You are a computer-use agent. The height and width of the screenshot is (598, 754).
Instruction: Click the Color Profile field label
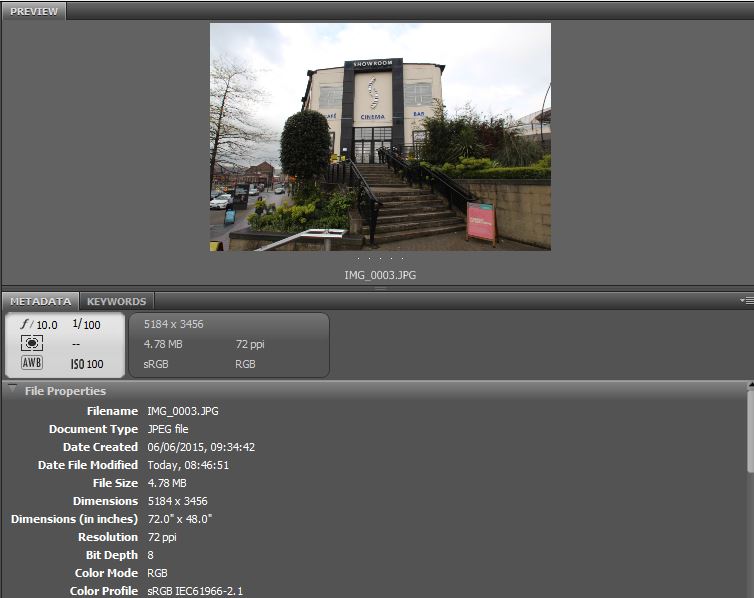coord(104,591)
